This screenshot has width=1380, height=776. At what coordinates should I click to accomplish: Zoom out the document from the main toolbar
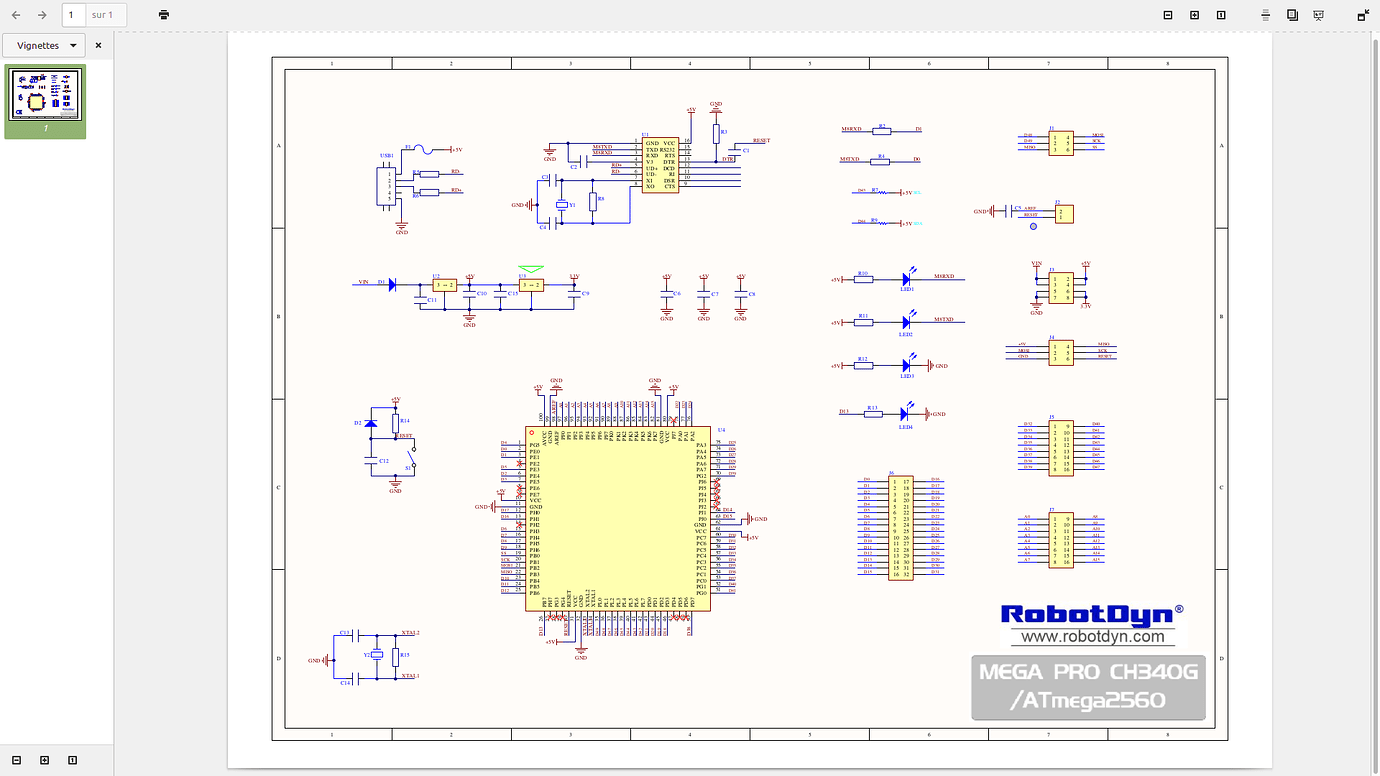tap(1168, 15)
